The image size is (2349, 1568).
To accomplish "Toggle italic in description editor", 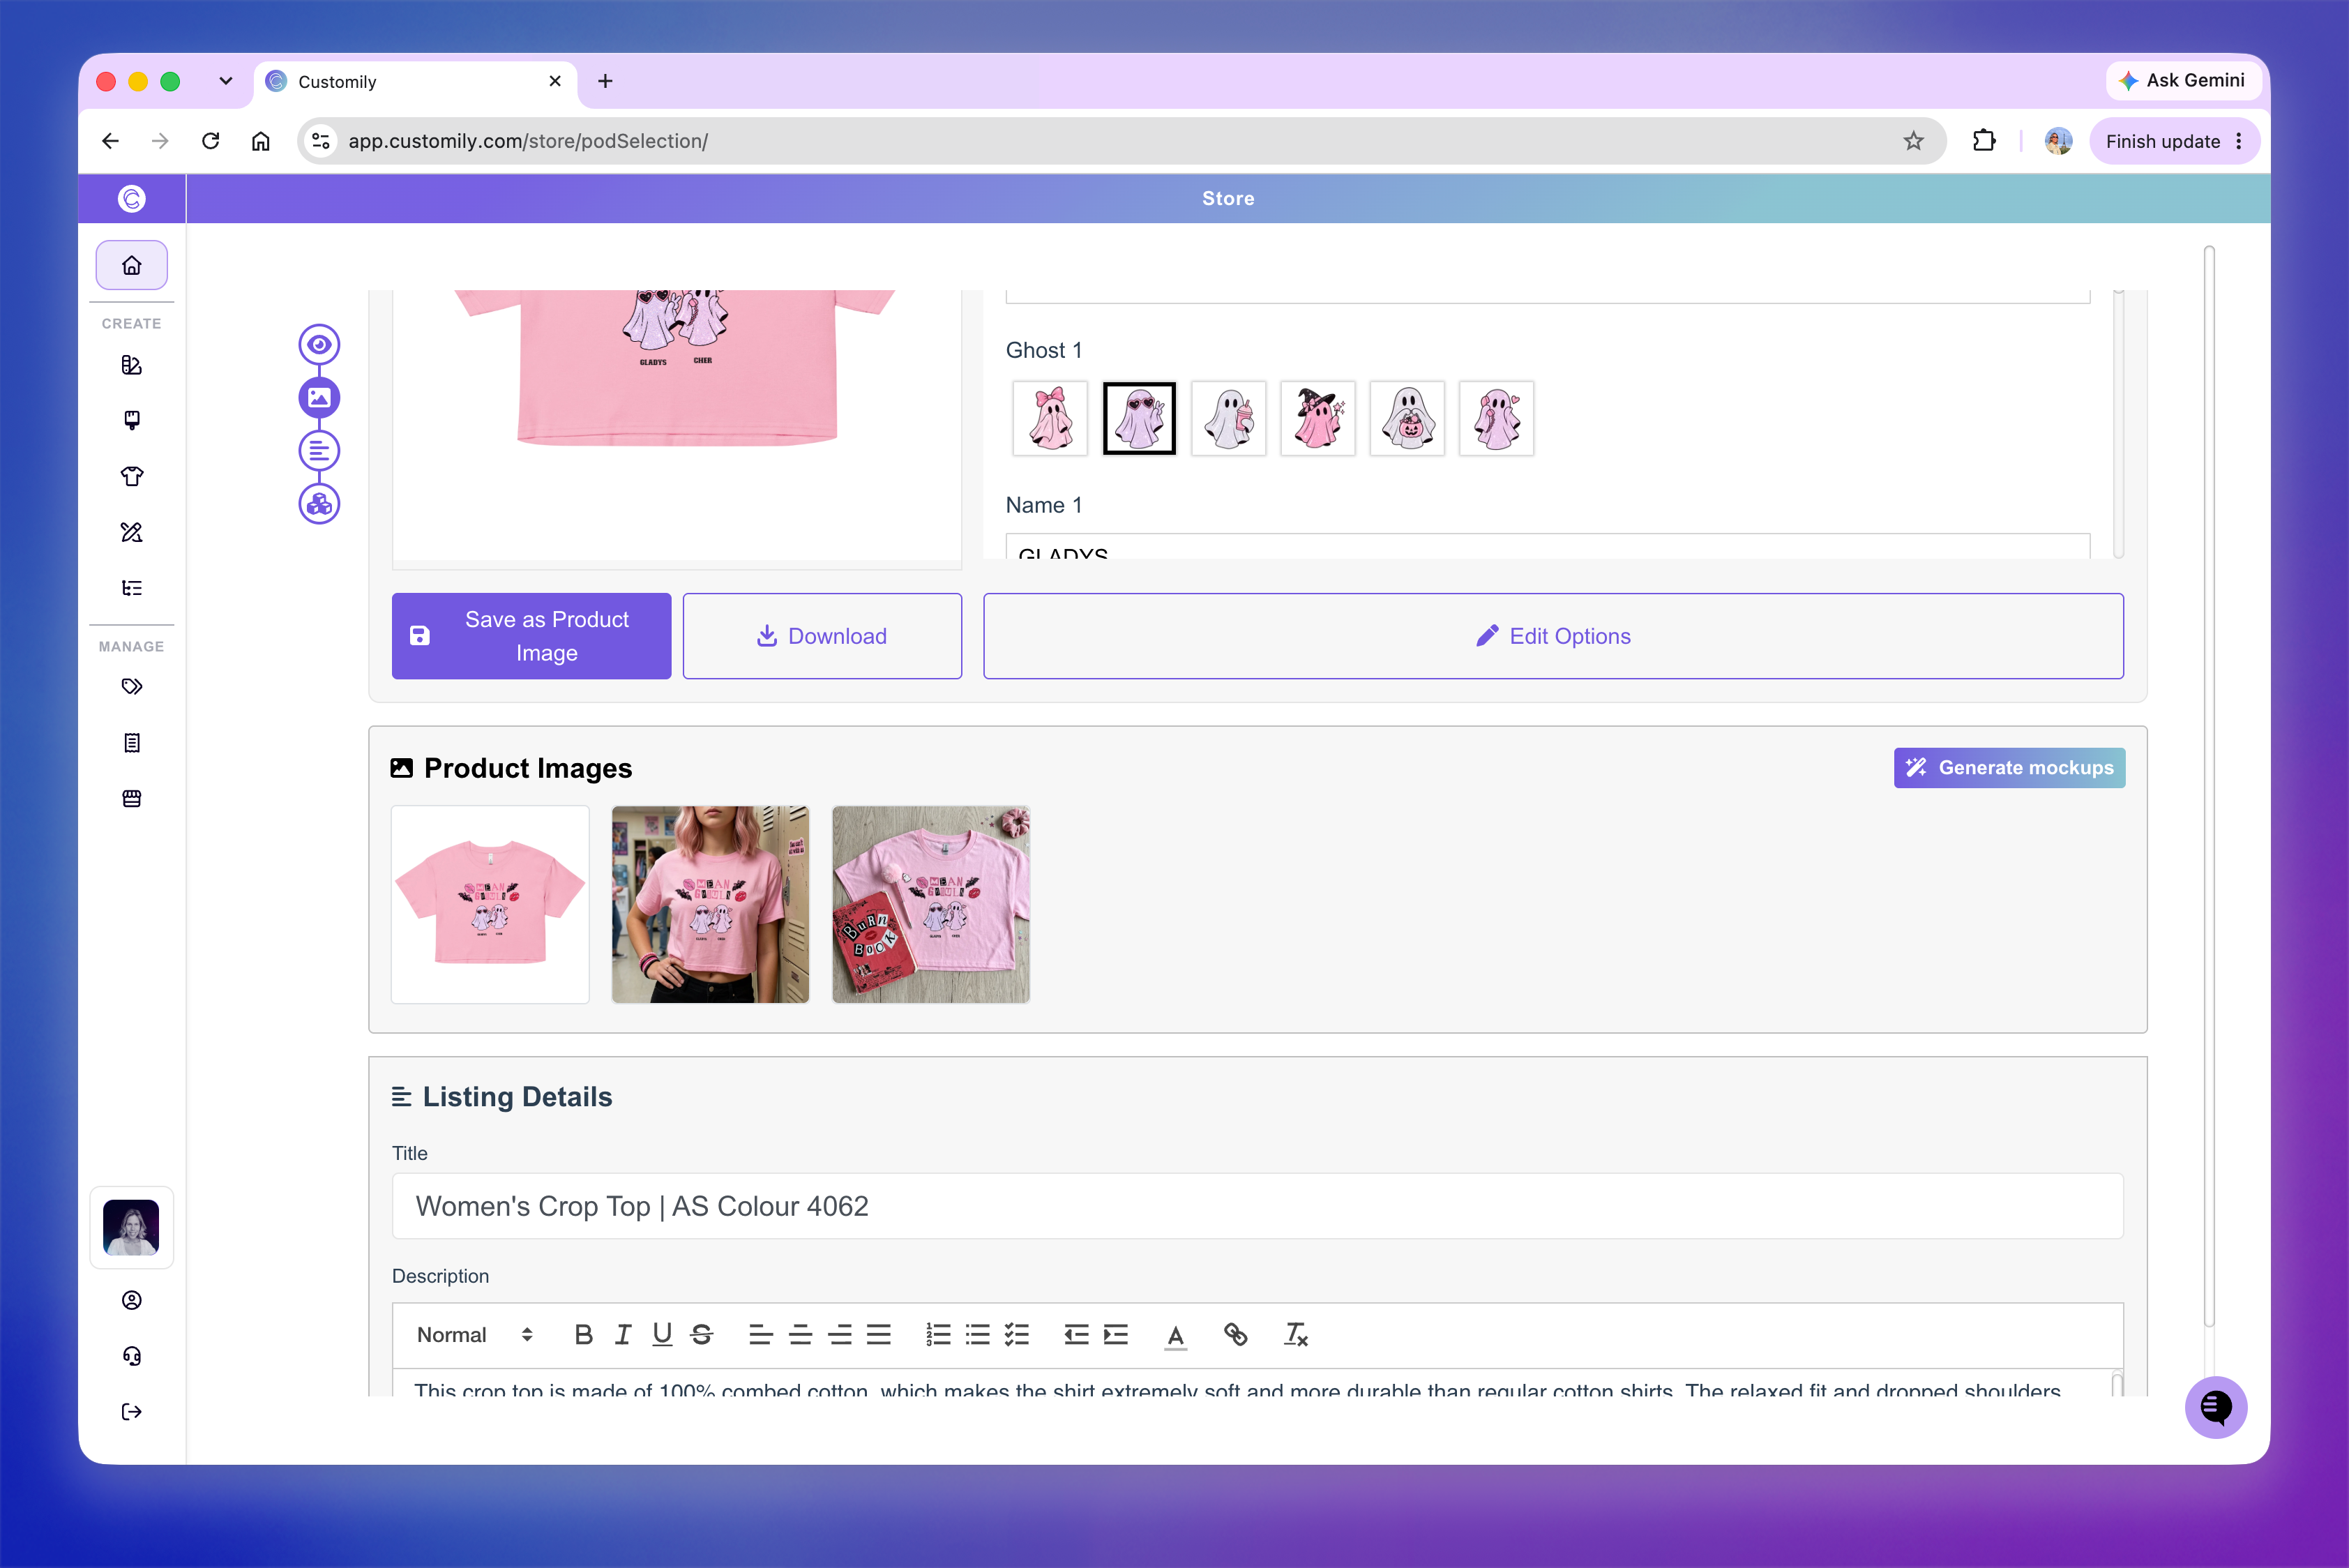I will click(623, 1335).
